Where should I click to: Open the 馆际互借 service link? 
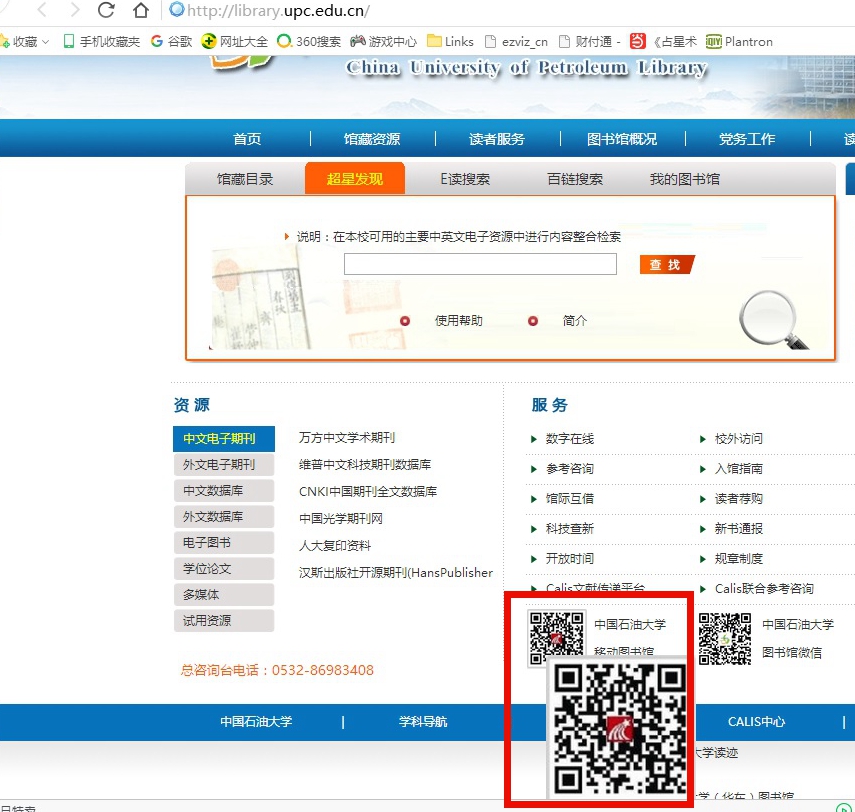[x=569, y=498]
